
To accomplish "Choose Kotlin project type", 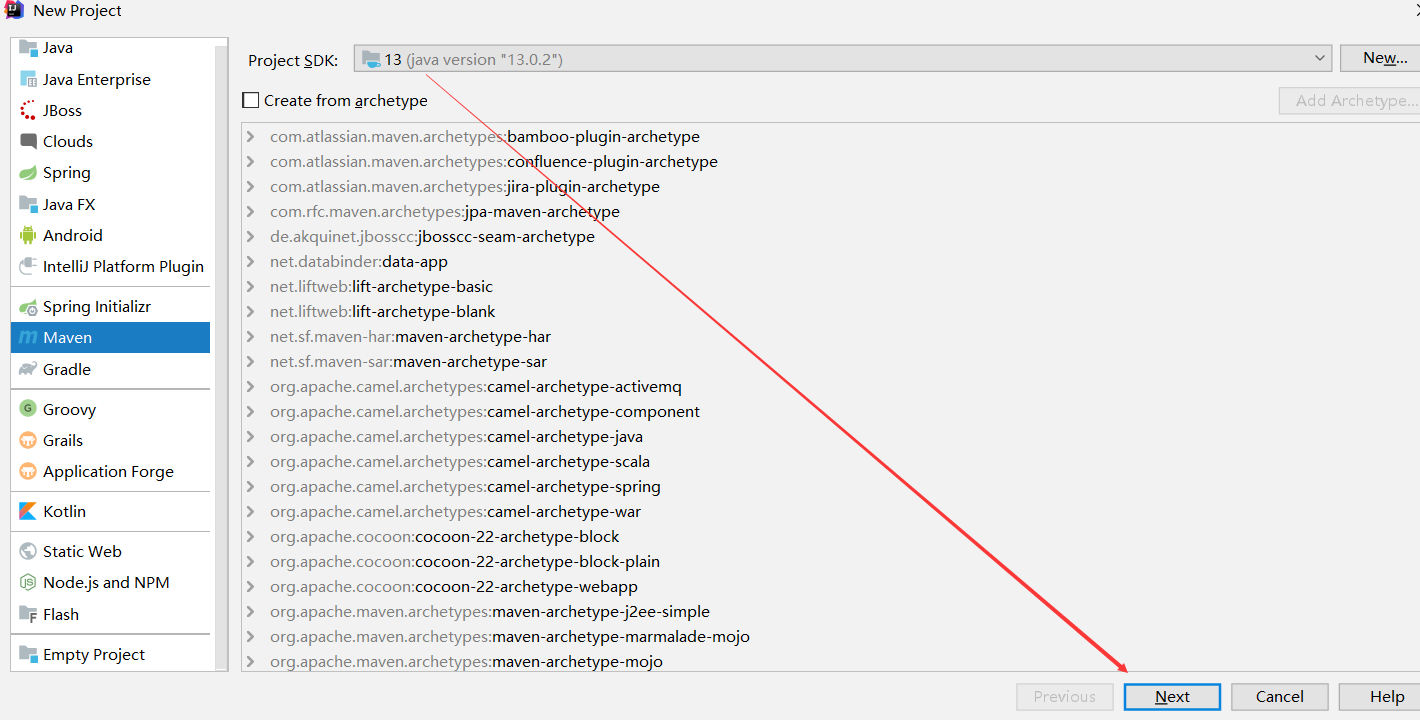I will pyautogui.click(x=110, y=511).
